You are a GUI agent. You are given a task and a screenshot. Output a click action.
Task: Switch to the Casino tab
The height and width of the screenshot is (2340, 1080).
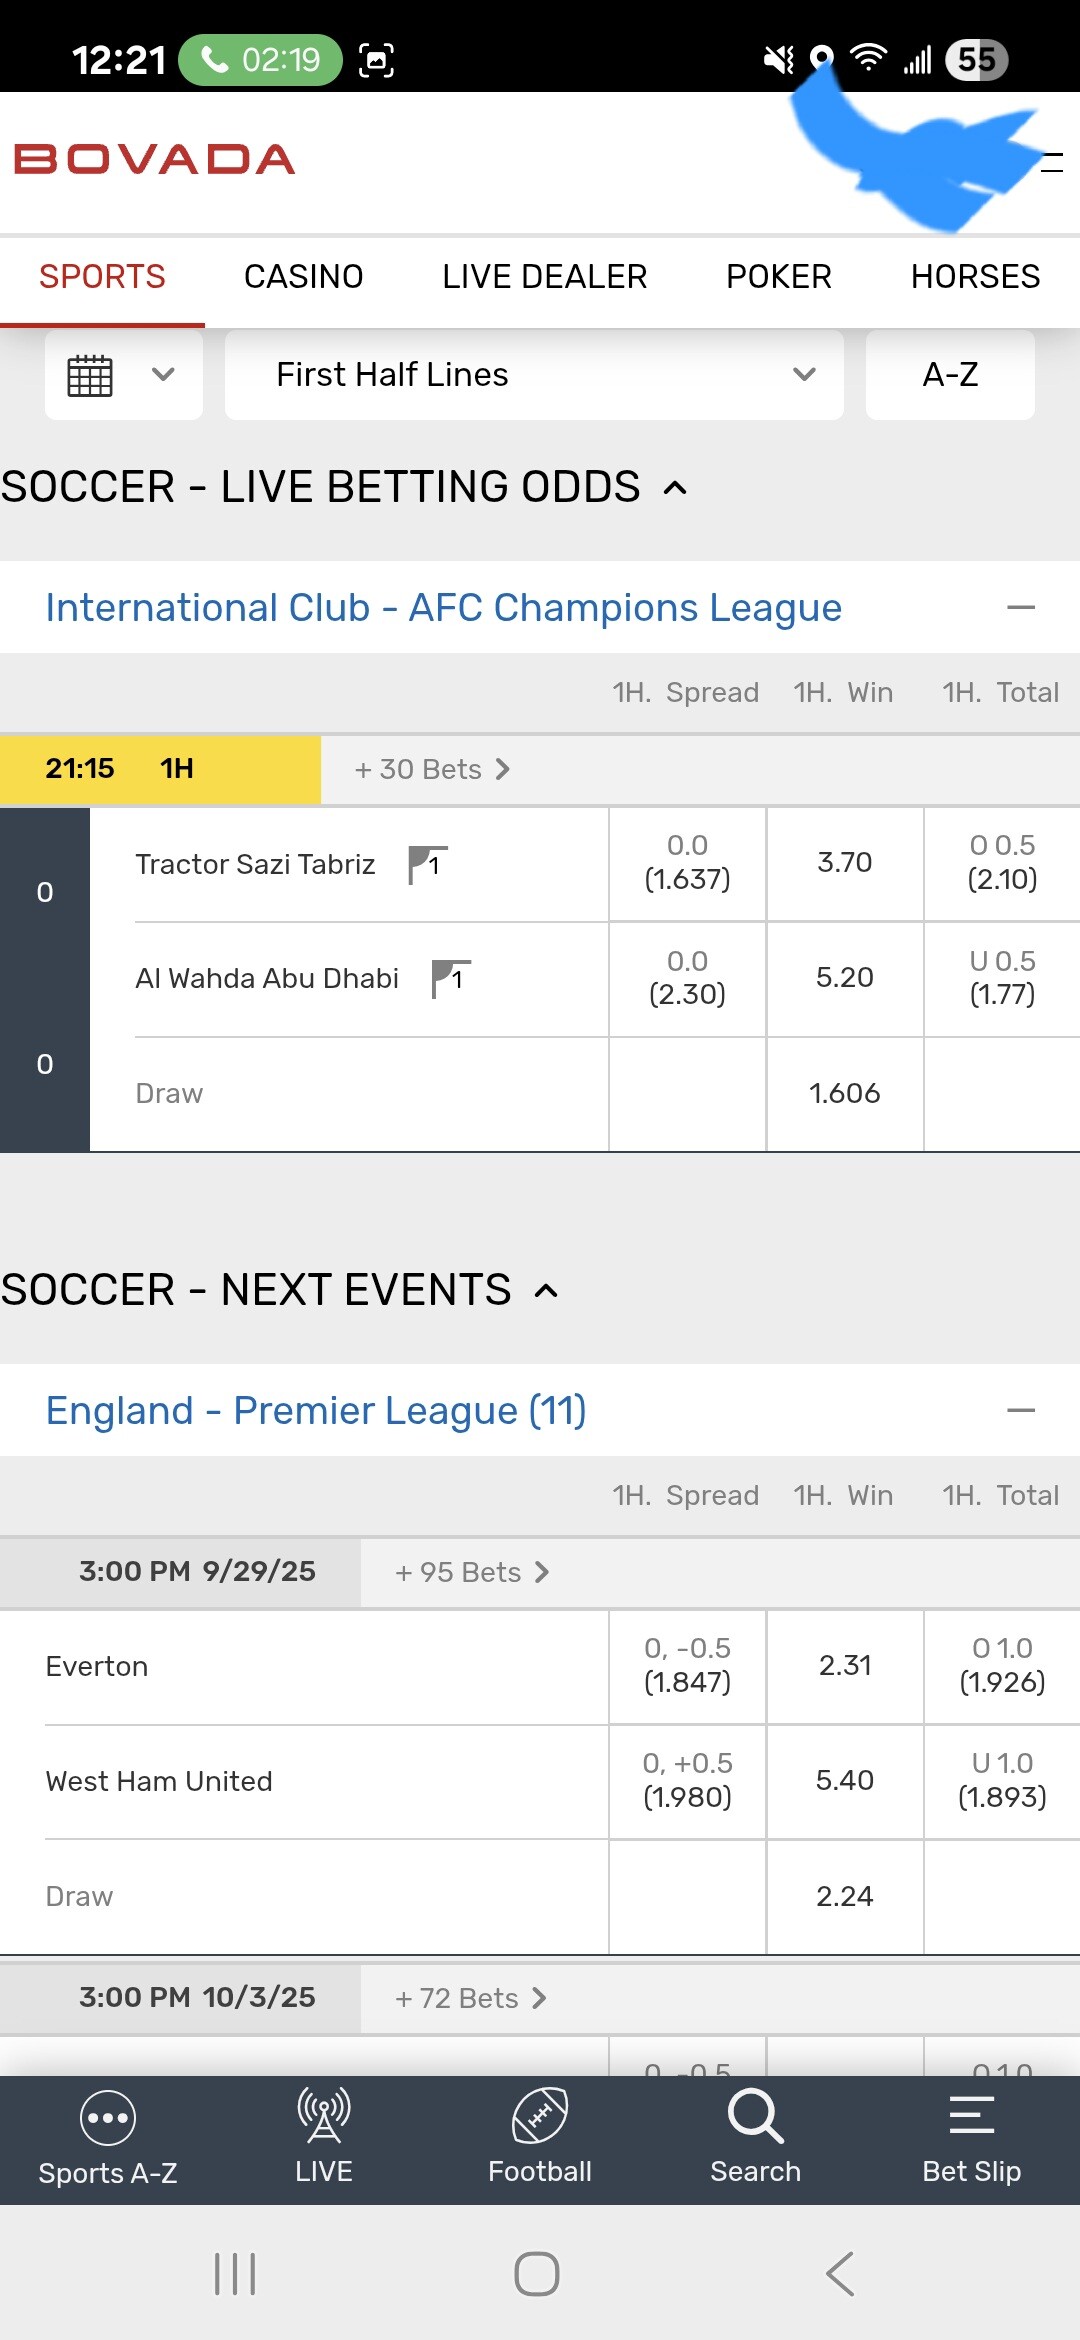303,277
